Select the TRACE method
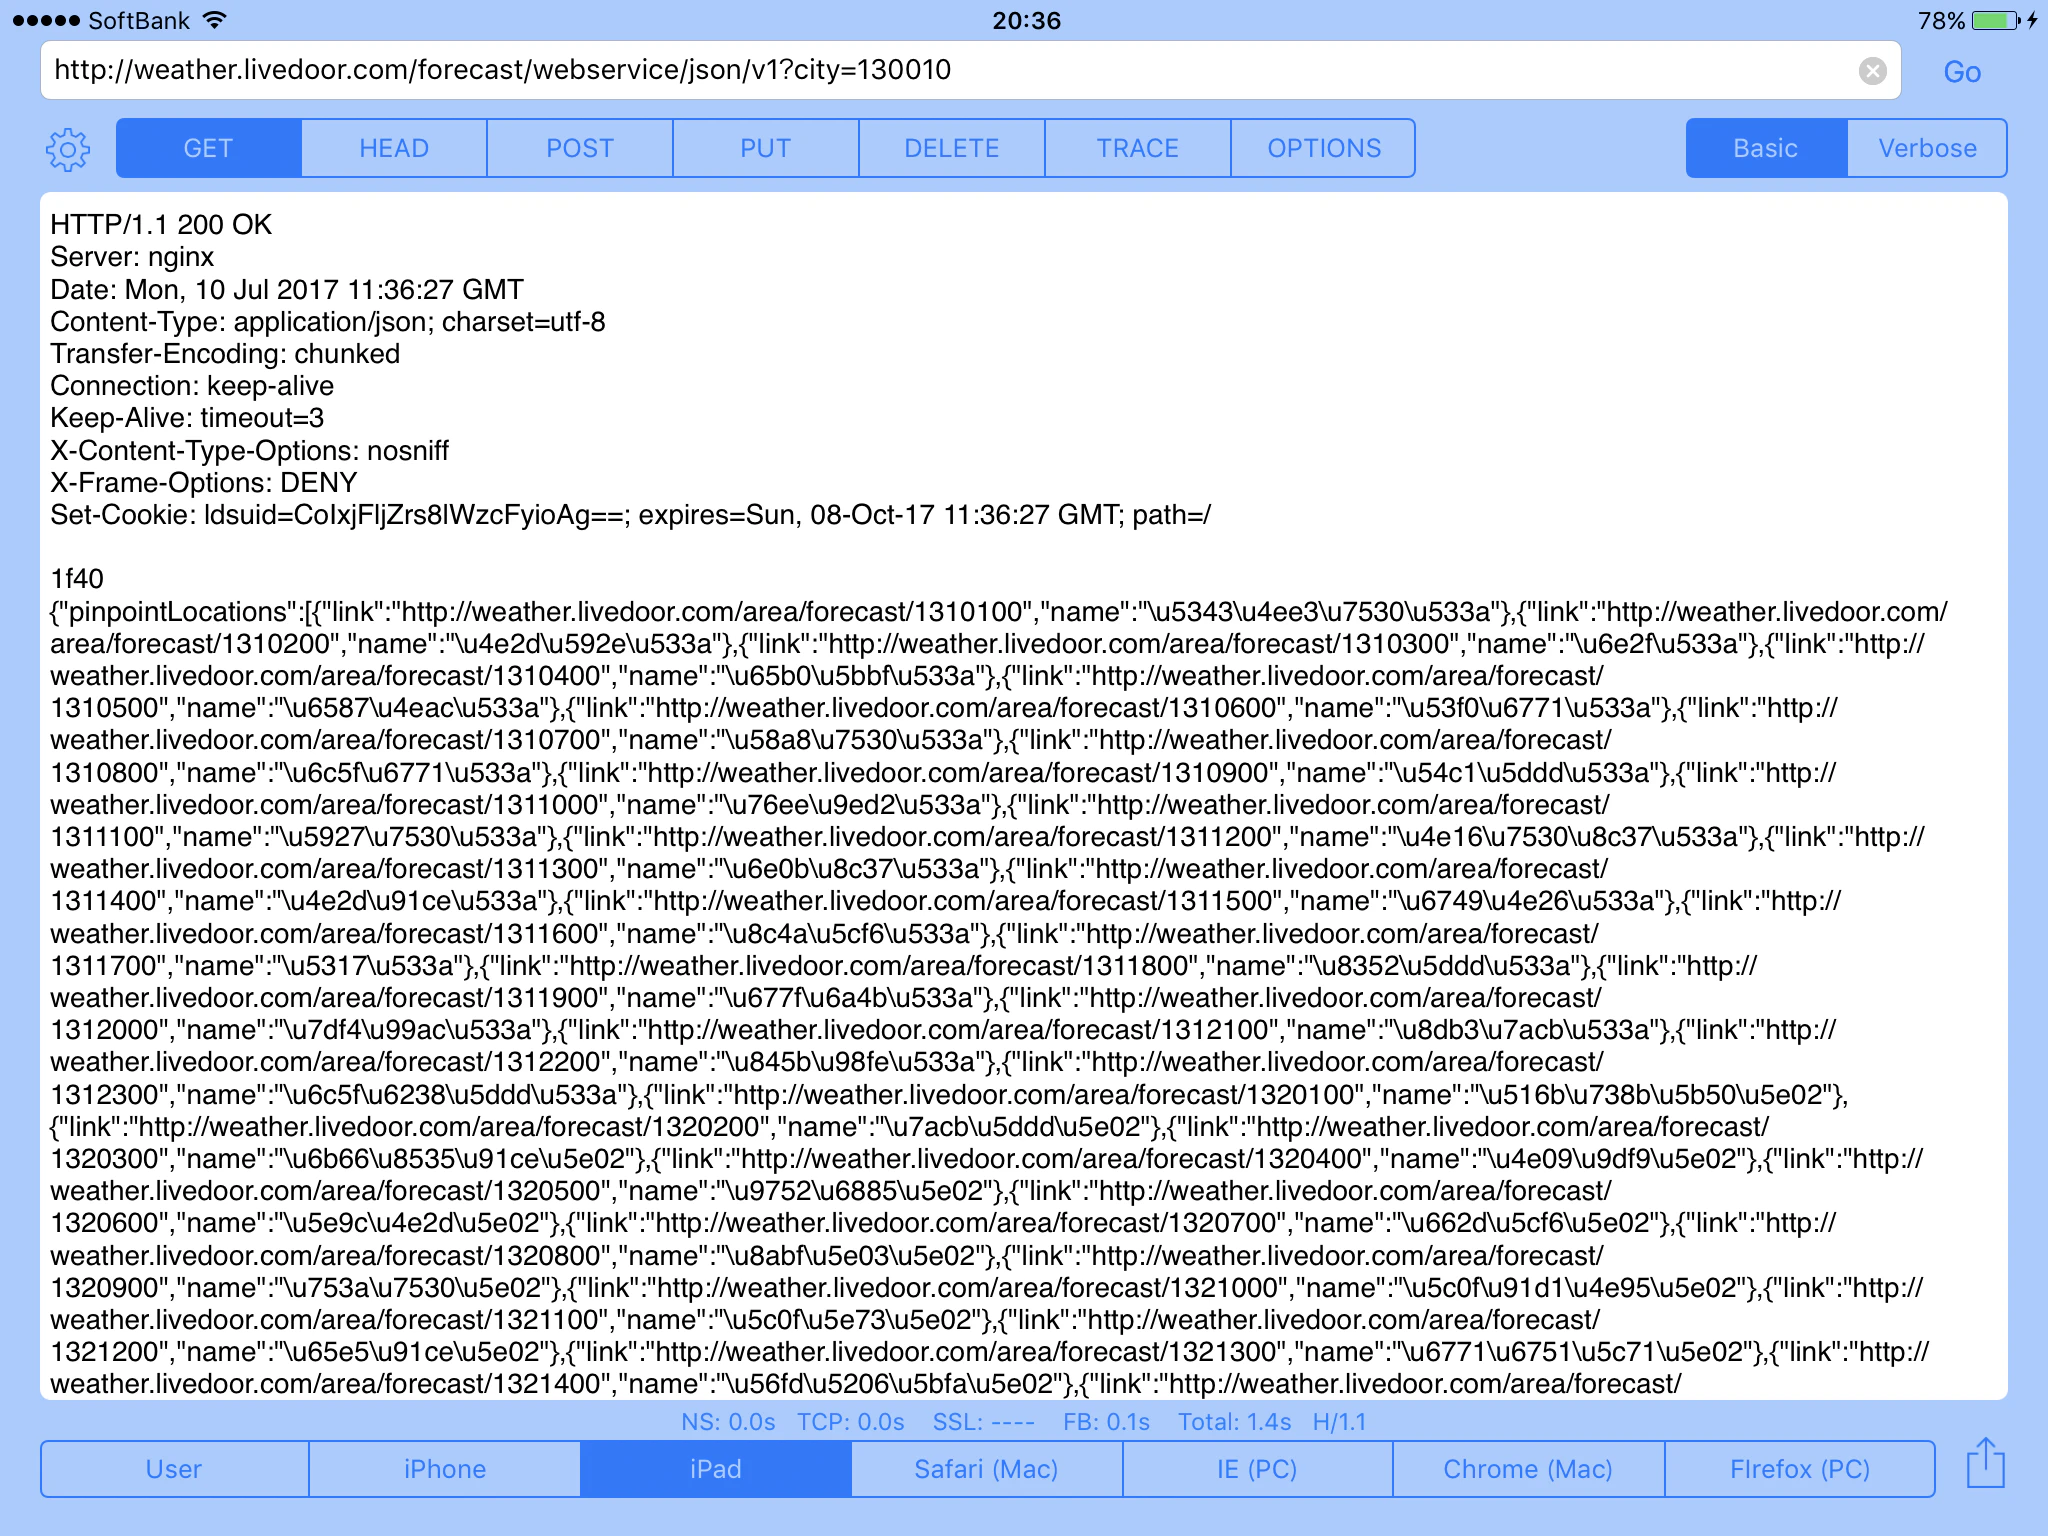The image size is (2048, 1536). pyautogui.click(x=1138, y=148)
